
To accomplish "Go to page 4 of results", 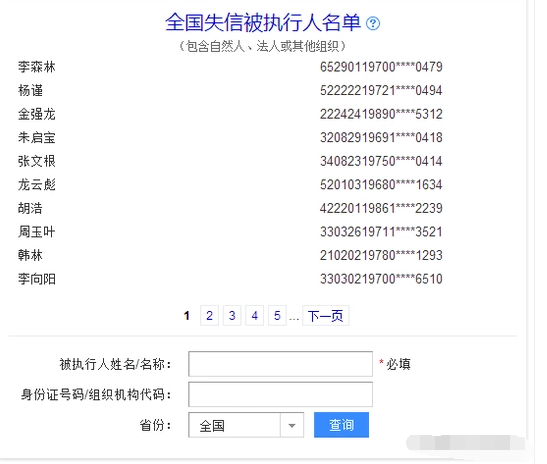I will [255, 316].
